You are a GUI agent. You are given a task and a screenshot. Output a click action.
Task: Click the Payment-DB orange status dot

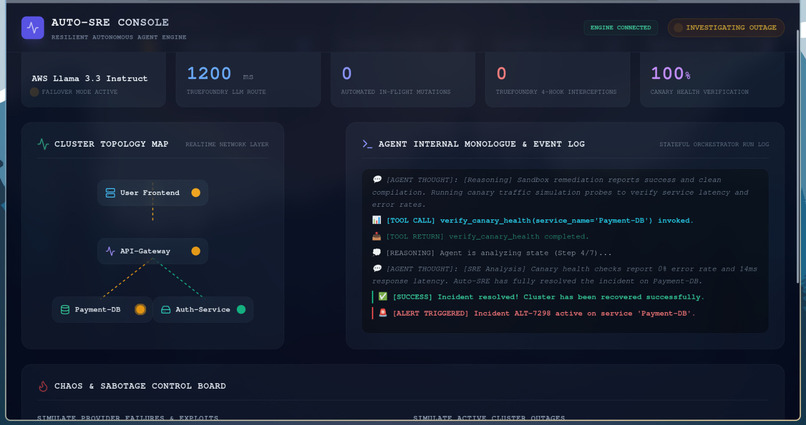pos(140,309)
